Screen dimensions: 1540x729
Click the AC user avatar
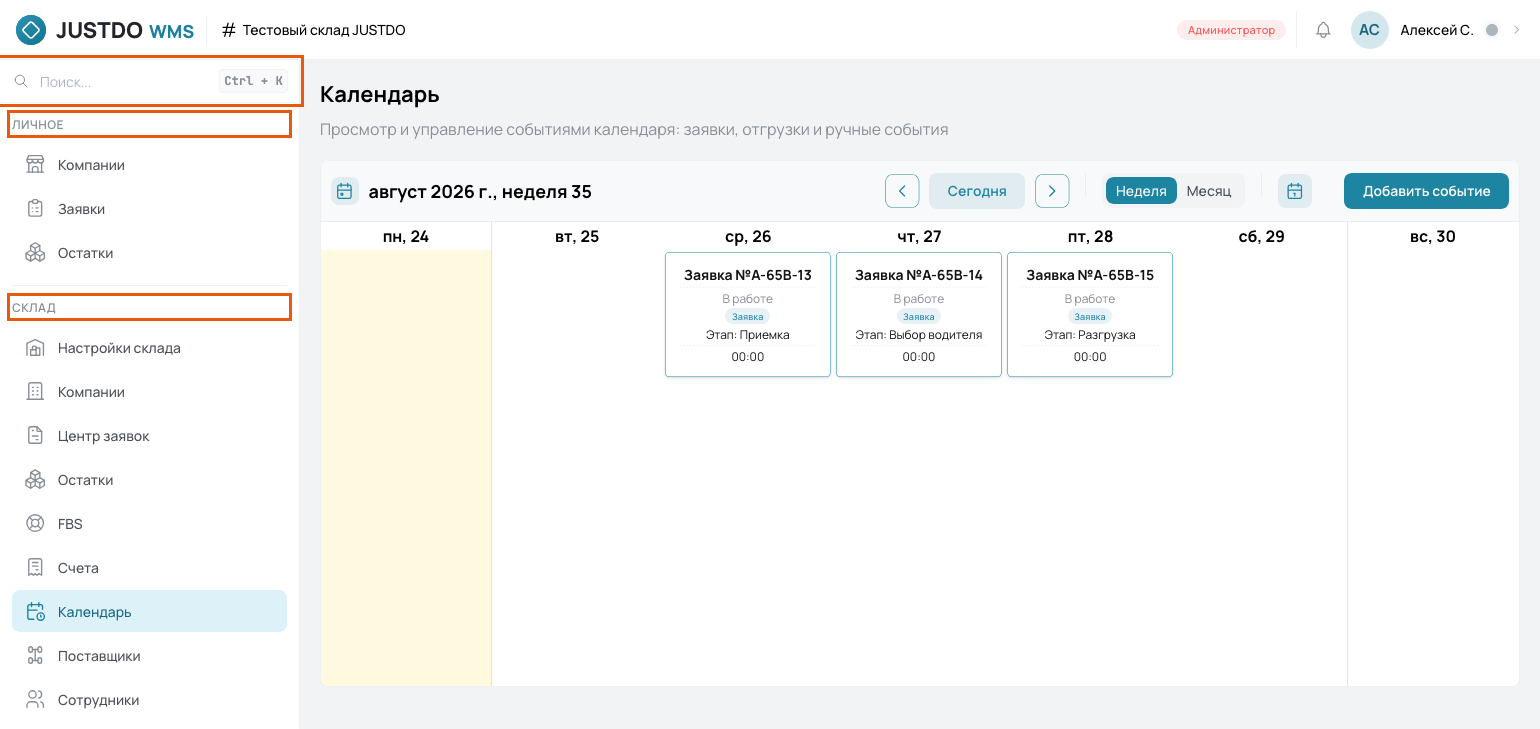(x=1369, y=30)
